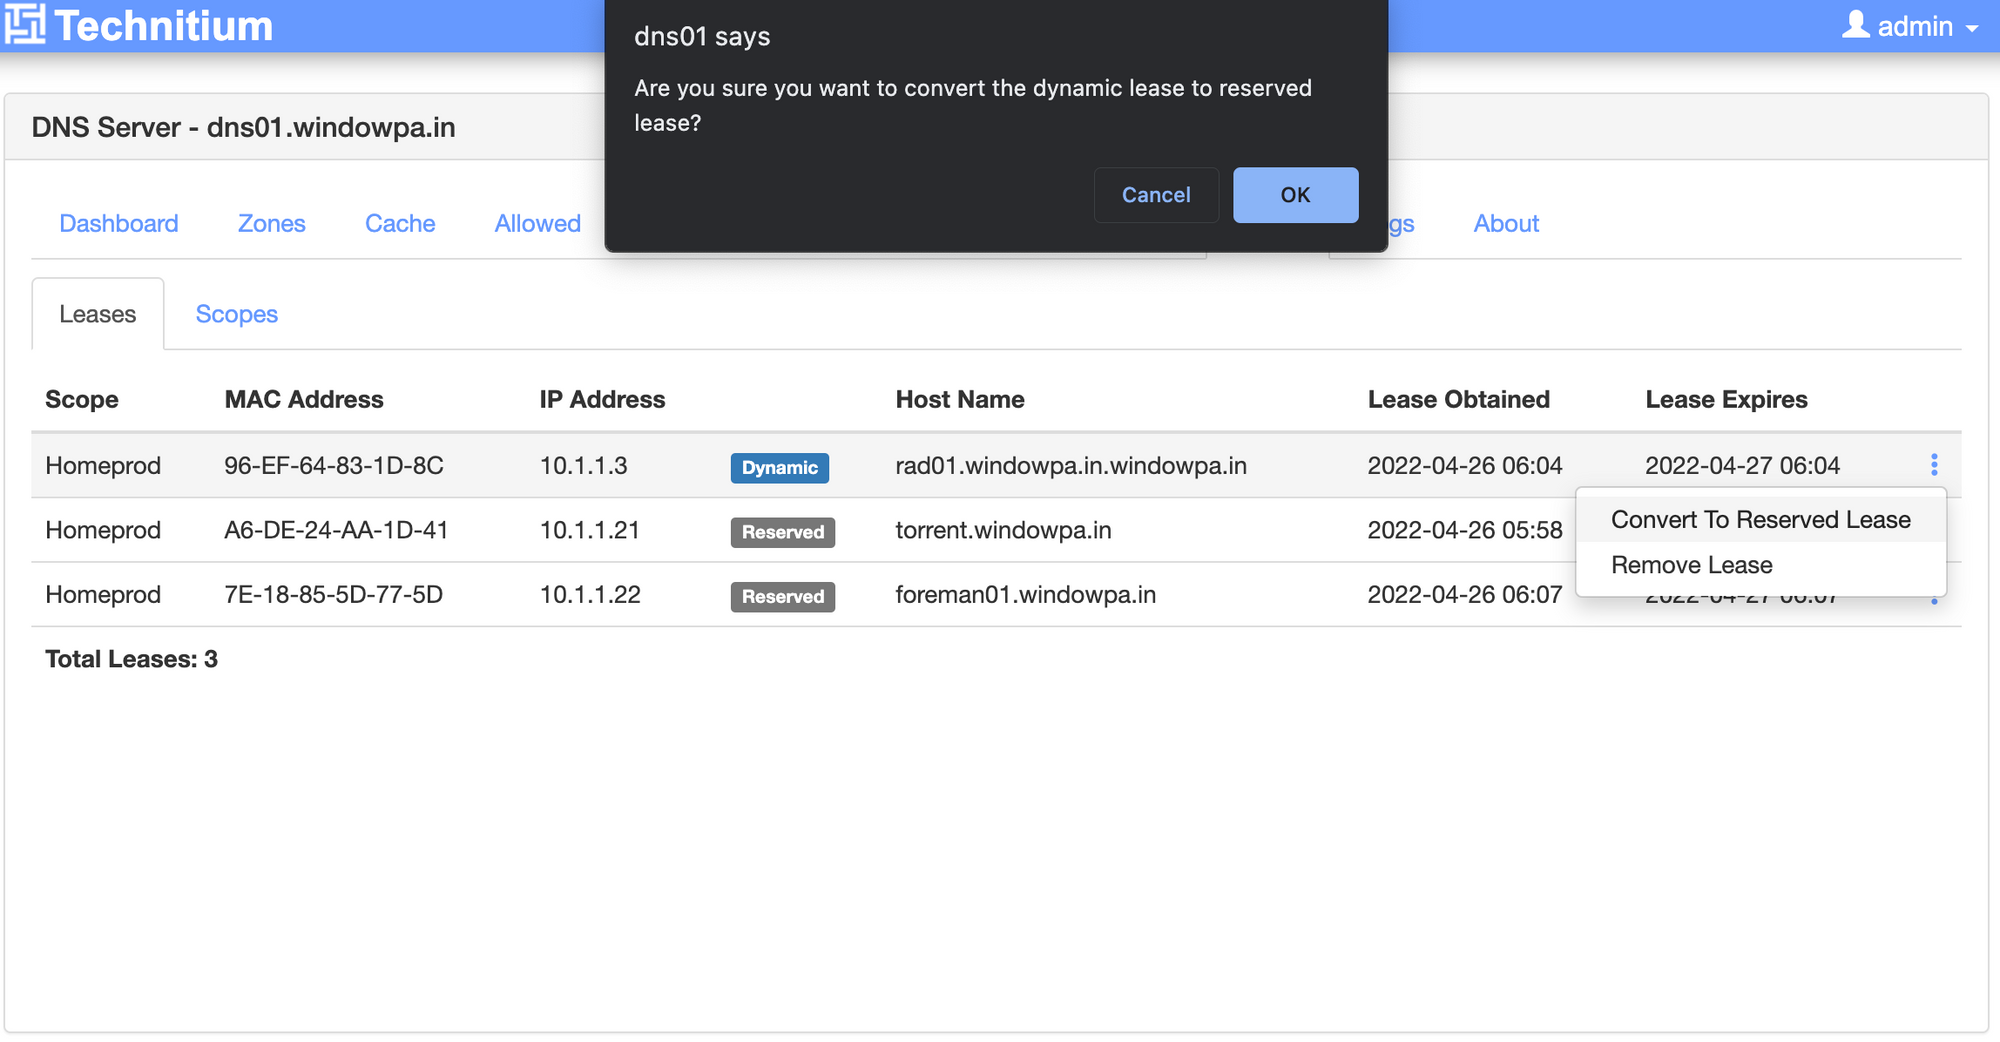Click IP address 10.1.1.22
The image size is (2000, 1042).
pyautogui.click(x=590, y=595)
